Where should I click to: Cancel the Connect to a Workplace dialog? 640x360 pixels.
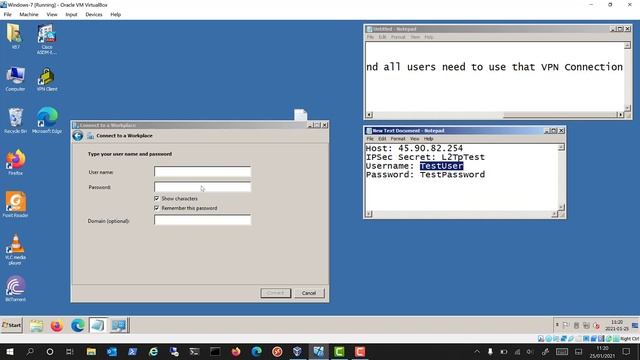tap(309, 293)
